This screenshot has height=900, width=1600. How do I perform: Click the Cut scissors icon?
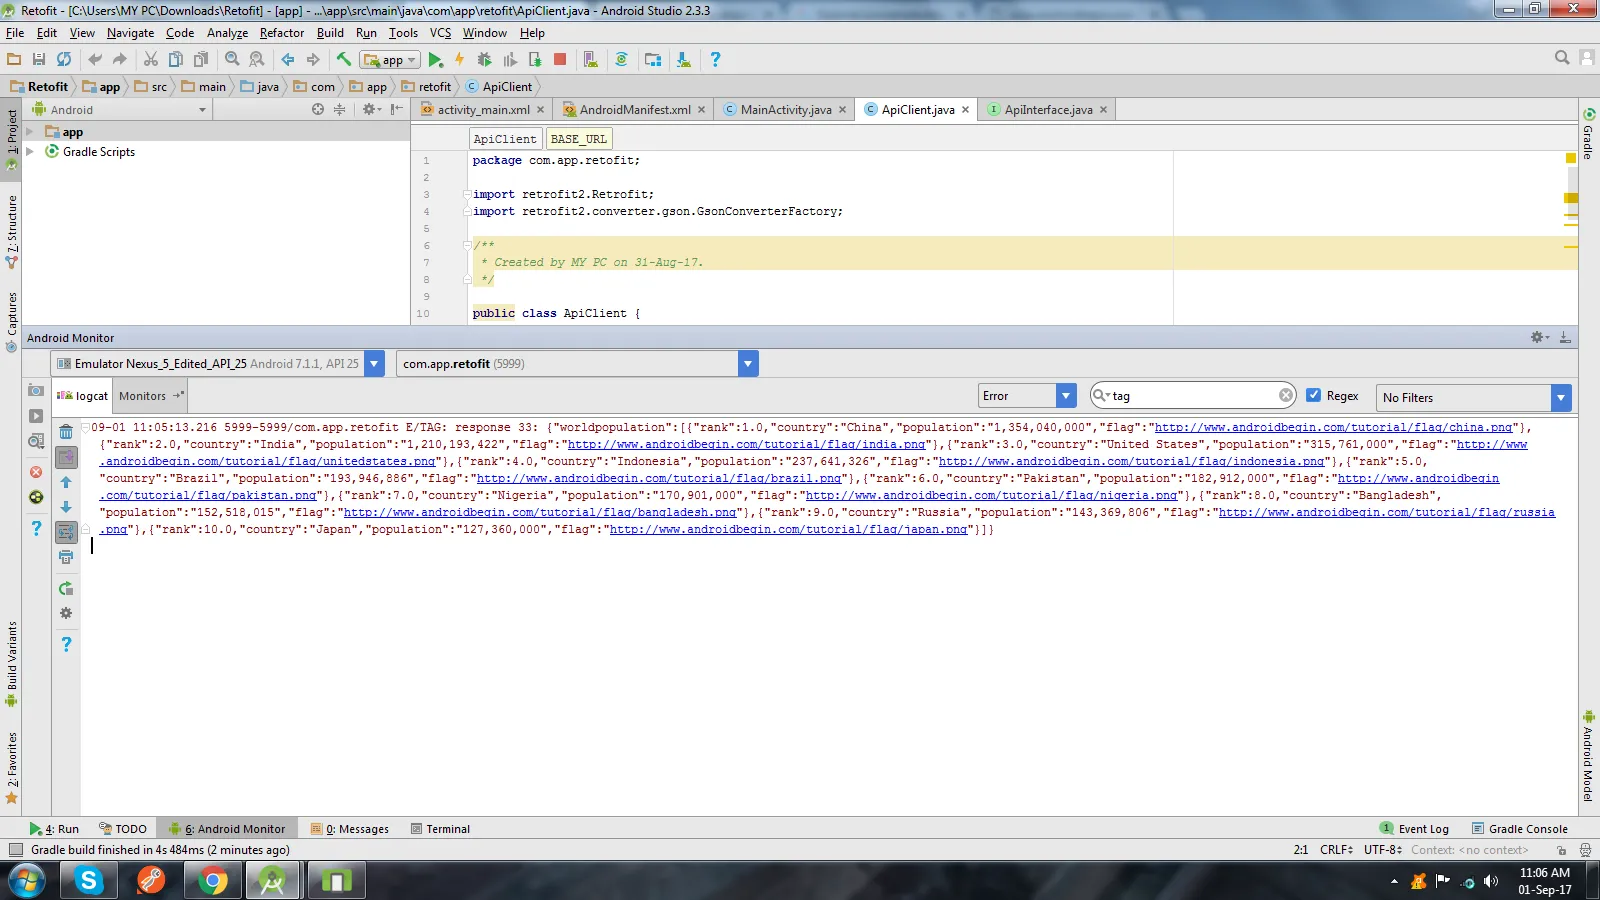(x=151, y=60)
